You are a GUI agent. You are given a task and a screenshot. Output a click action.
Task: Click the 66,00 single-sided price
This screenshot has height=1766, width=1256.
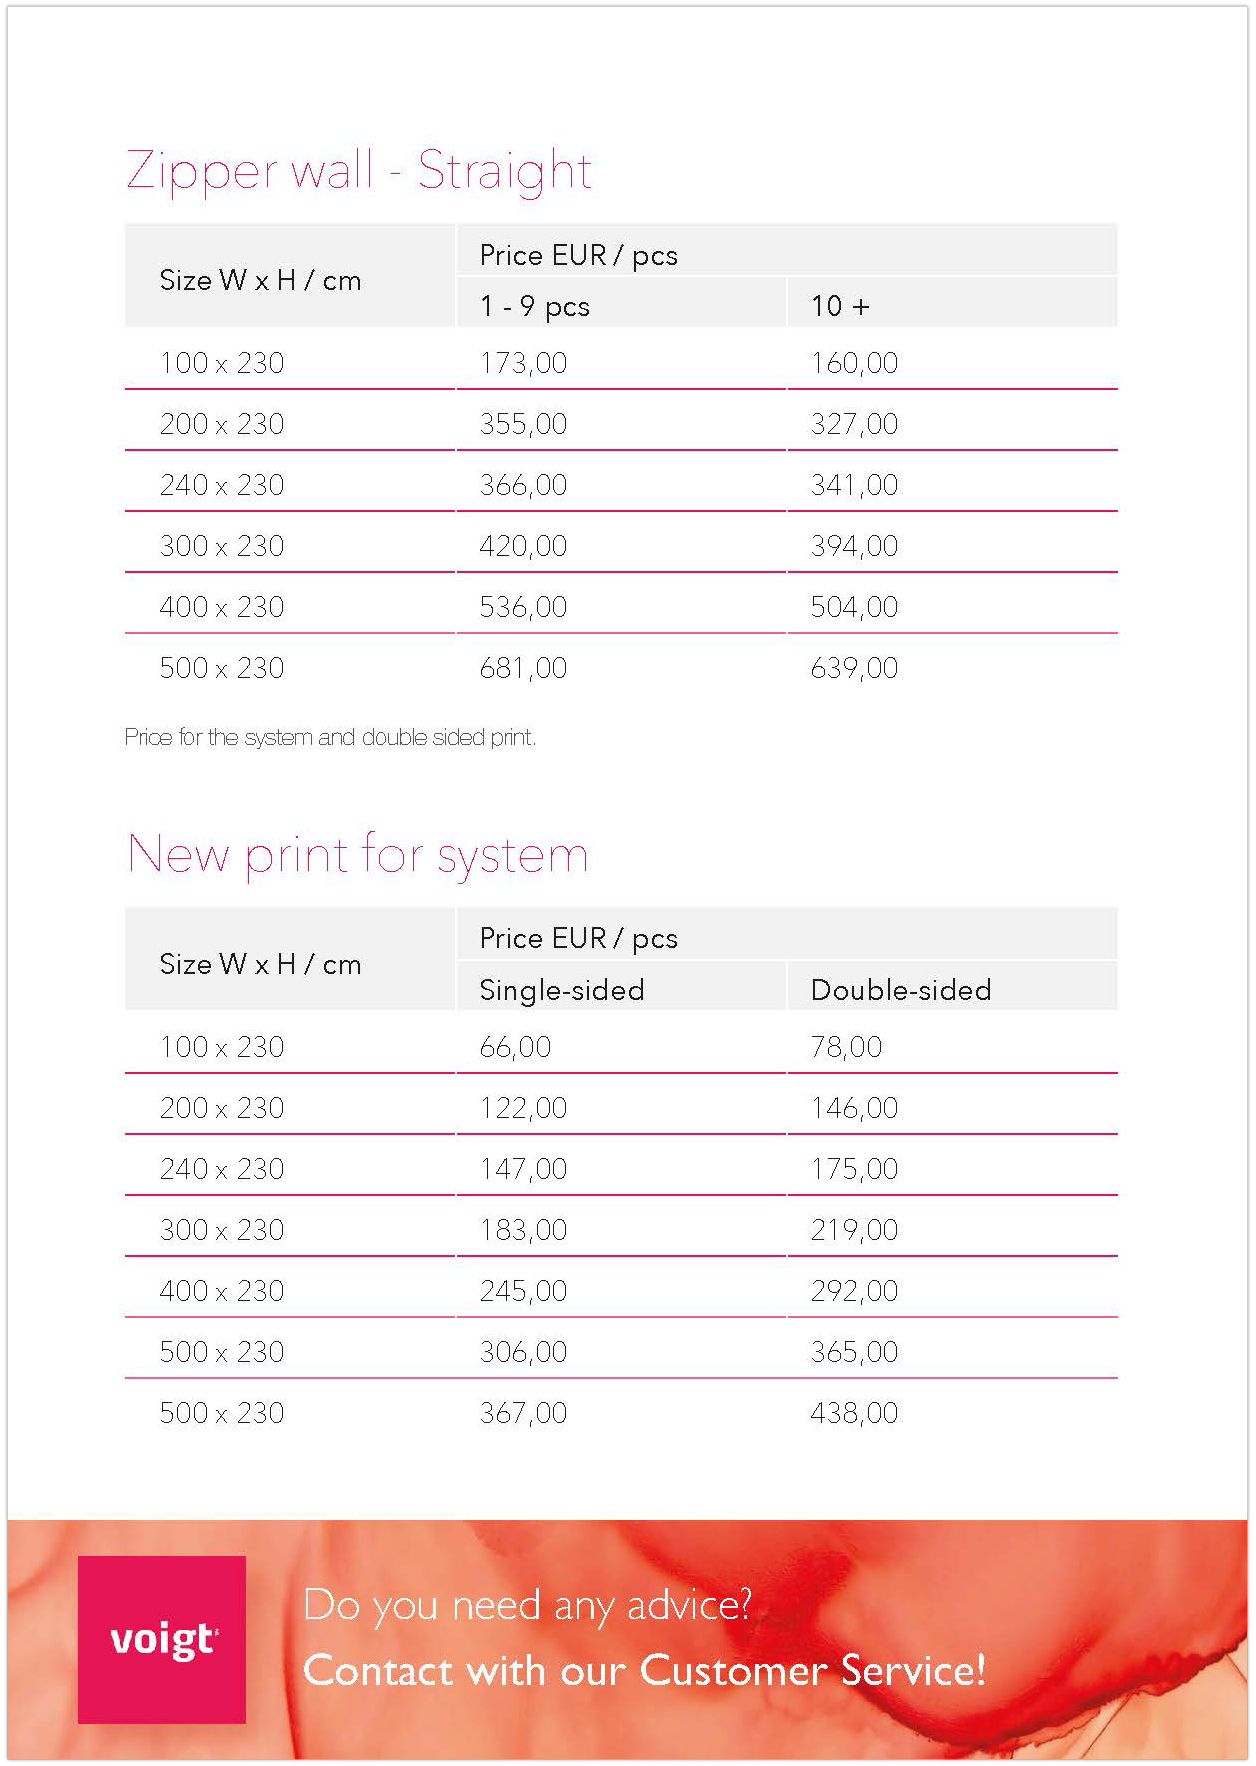point(515,1047)
